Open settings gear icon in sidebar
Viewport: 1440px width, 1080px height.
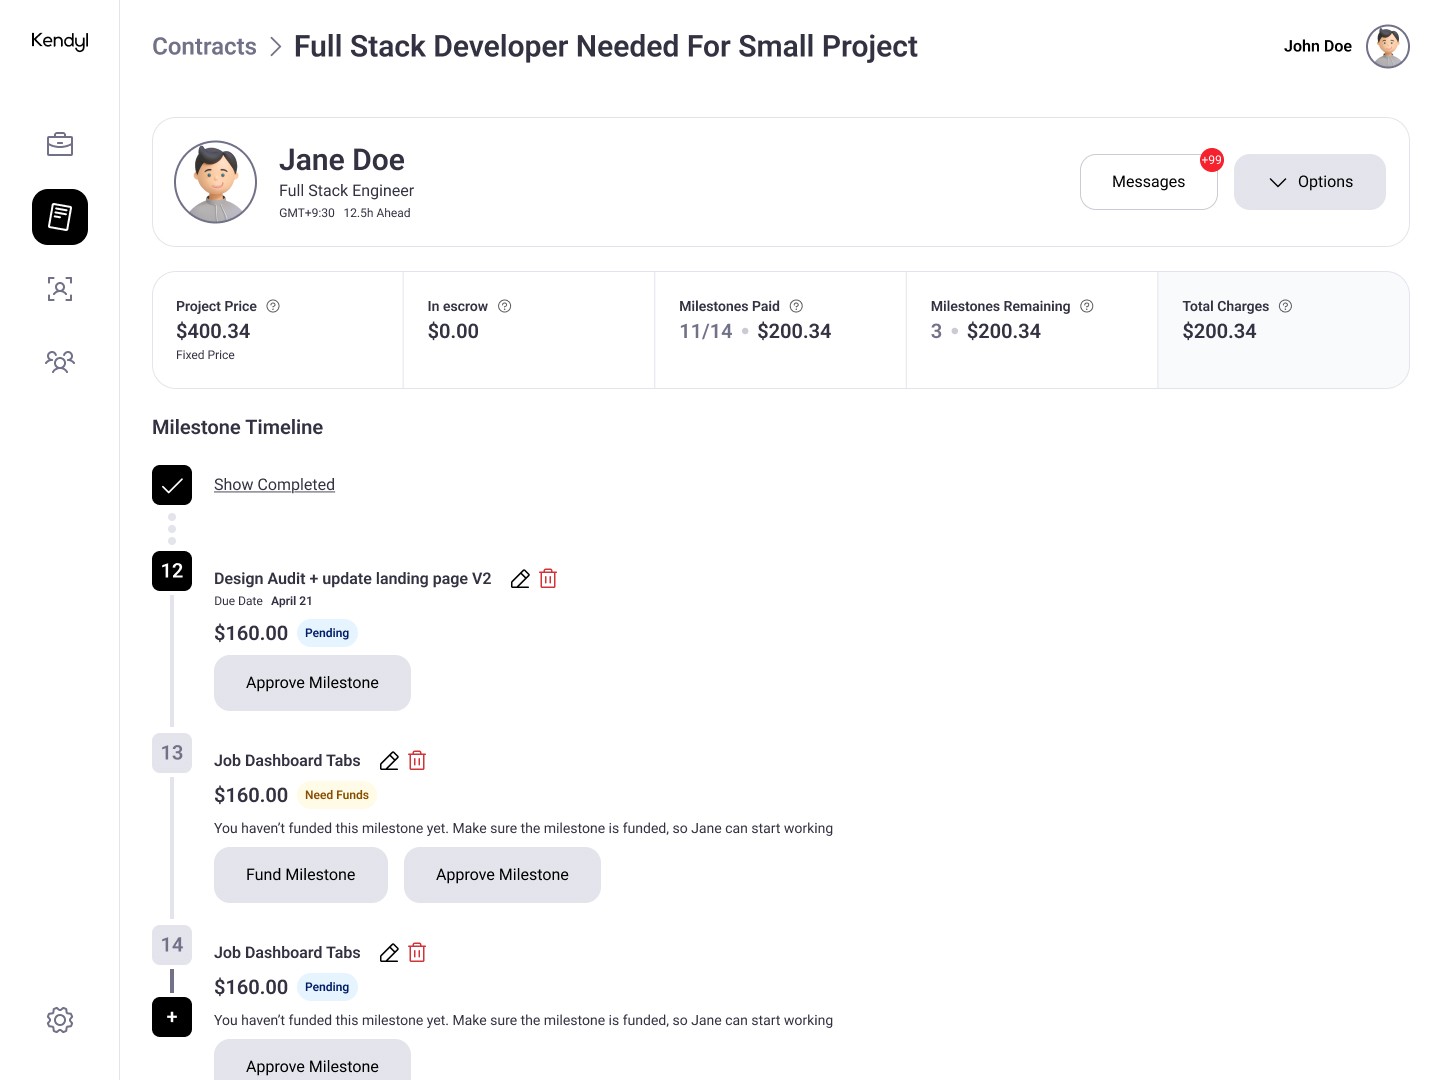[60, 1020]
